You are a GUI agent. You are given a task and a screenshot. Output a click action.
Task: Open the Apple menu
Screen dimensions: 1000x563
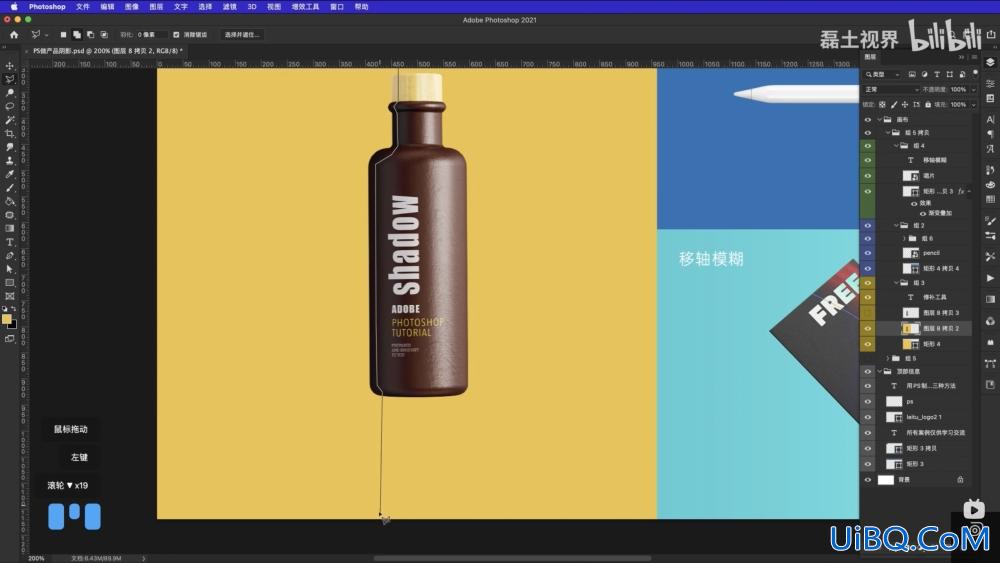coord(14,6)
